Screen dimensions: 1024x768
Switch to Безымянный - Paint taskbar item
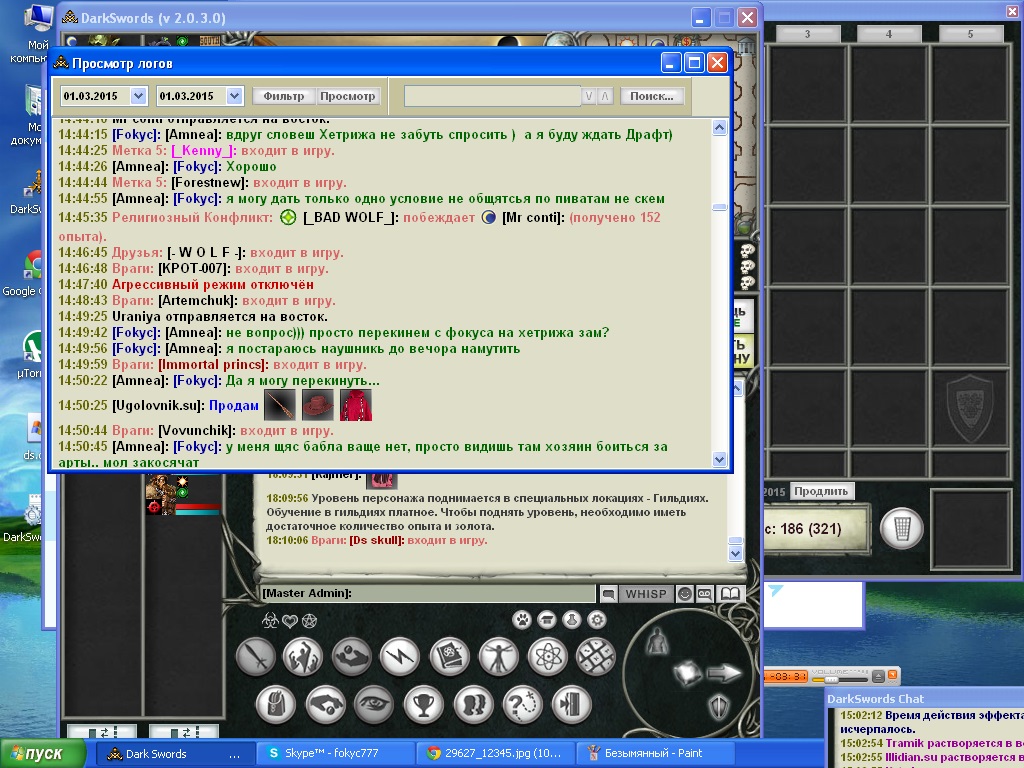pos(654,754)
